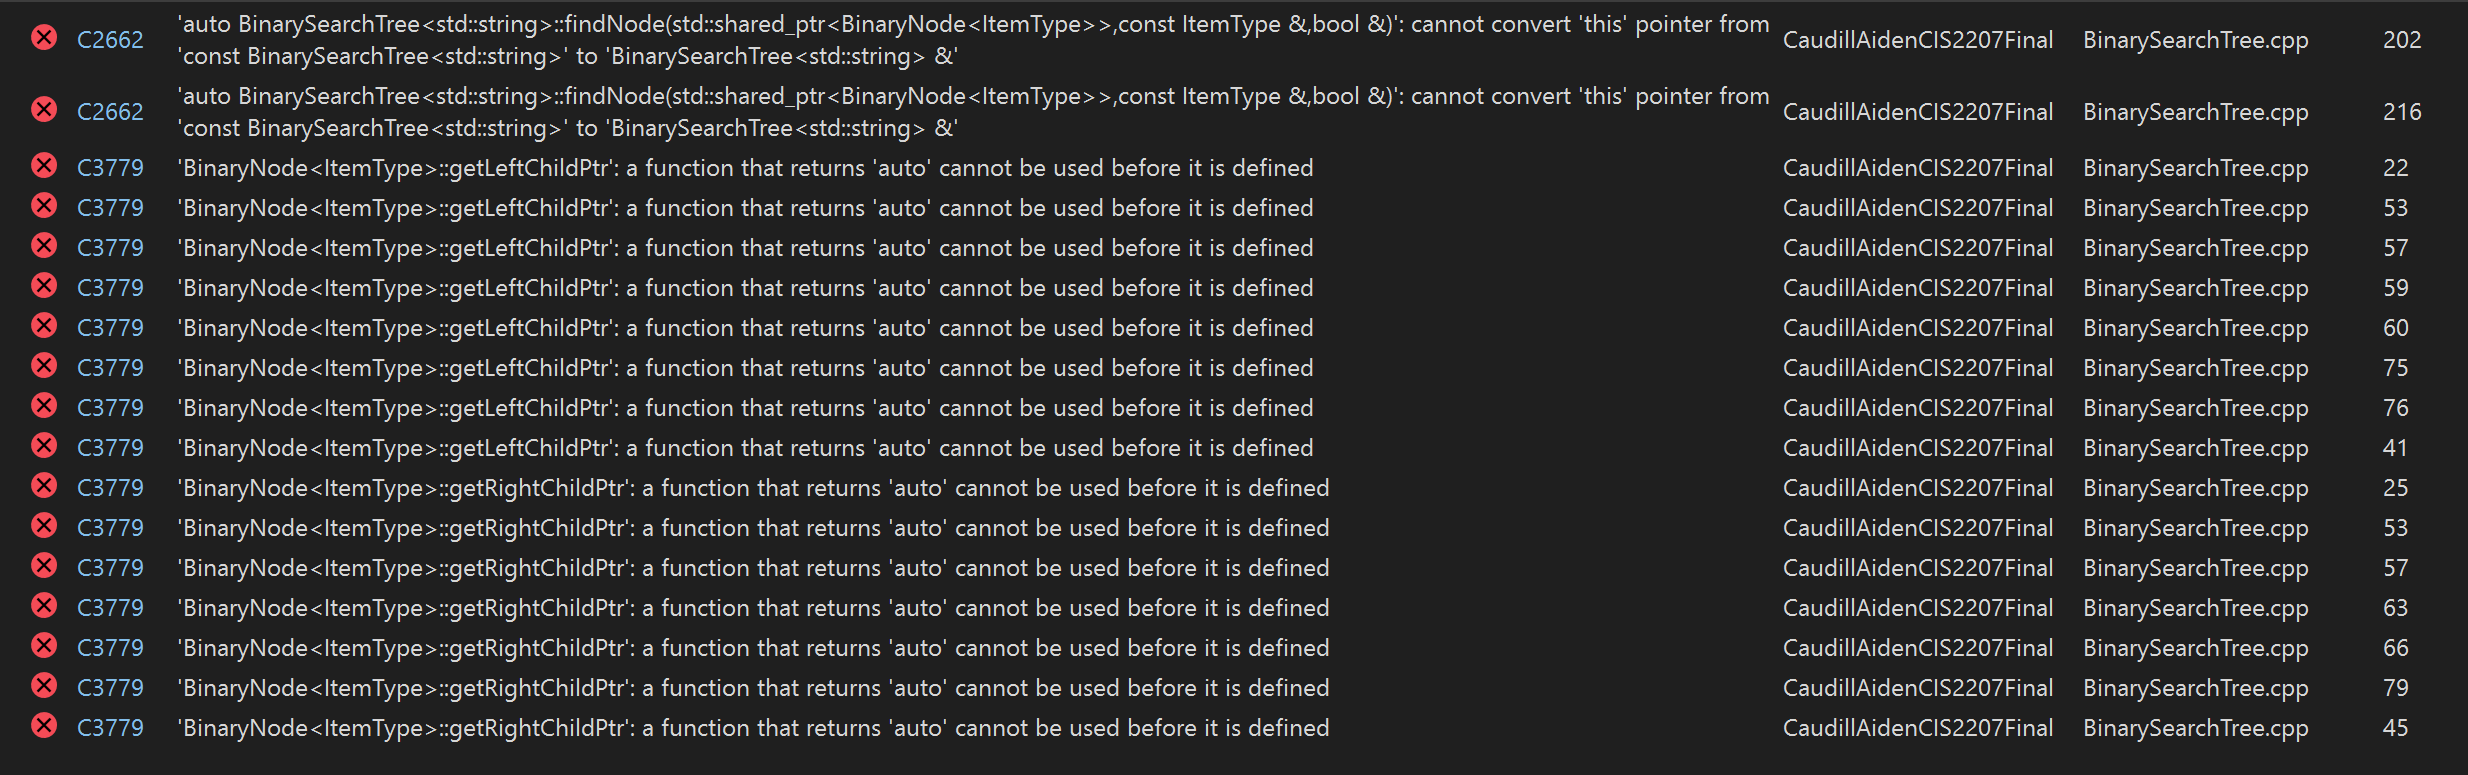This screenshot has height=775, width=2468.
Task: Select the getLeftChildPtr error at line 59
Action: [745, 287]
